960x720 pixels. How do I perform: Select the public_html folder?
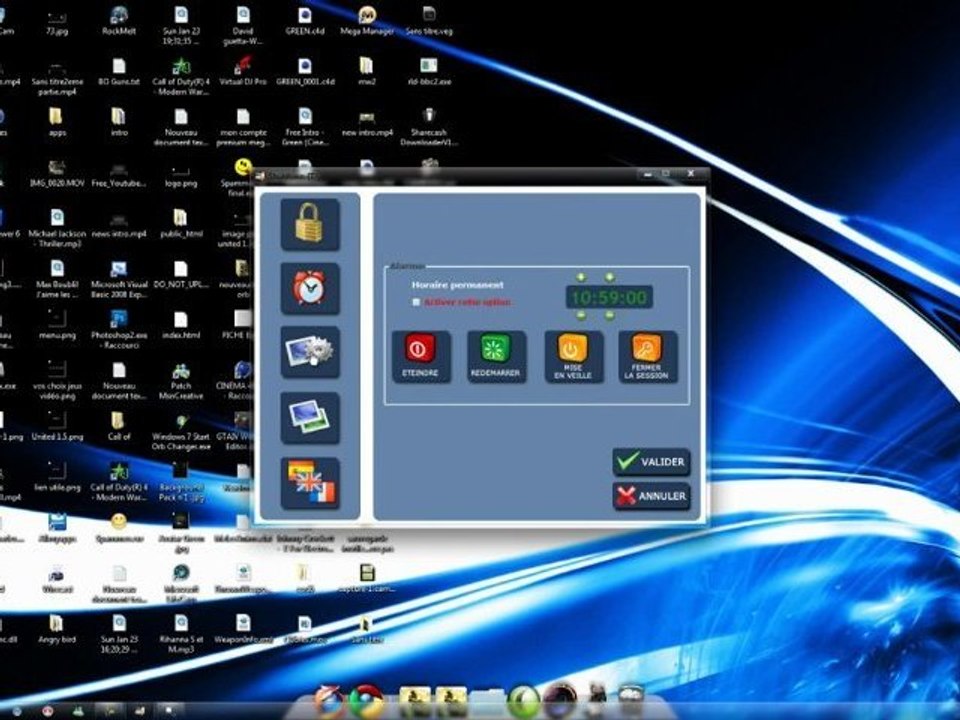[x=181, y=223]
